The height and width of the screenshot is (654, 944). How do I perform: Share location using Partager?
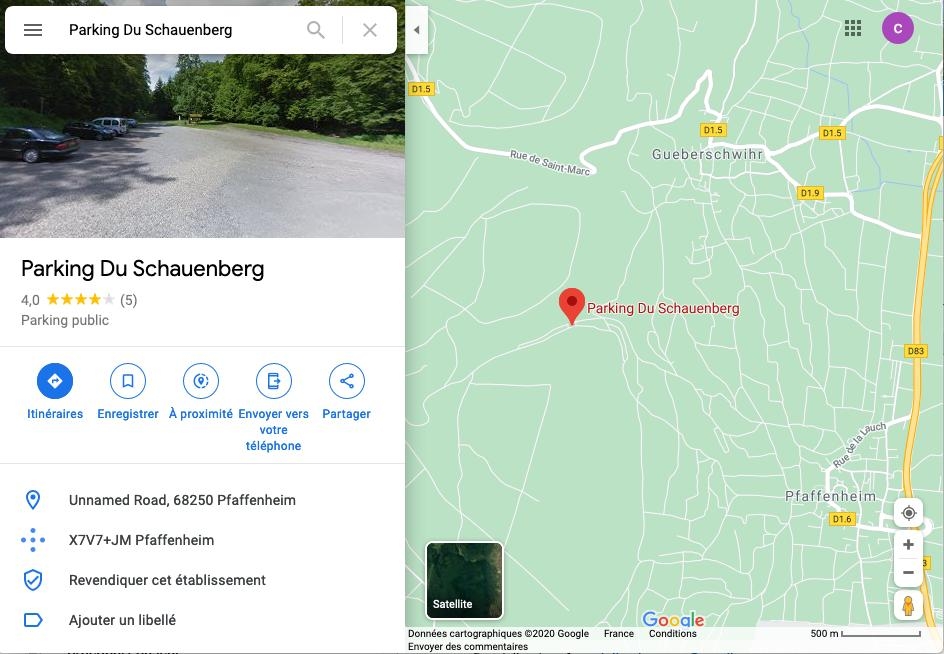click(346, 381)
